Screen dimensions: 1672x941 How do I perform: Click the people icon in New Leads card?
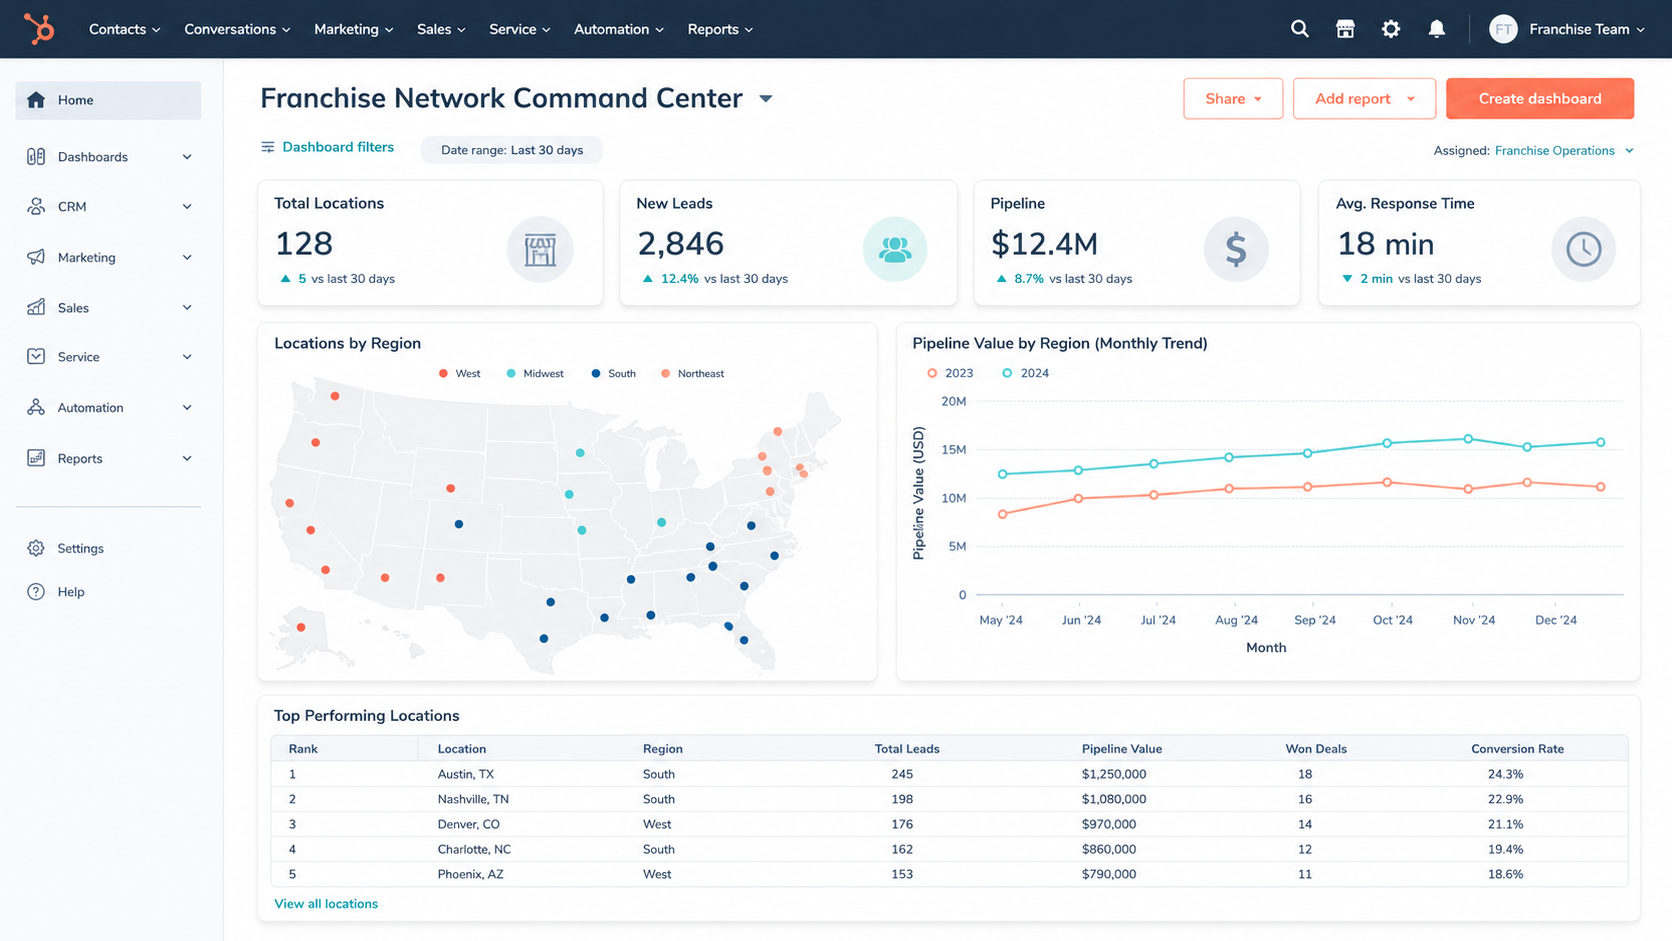click(895, 250)
